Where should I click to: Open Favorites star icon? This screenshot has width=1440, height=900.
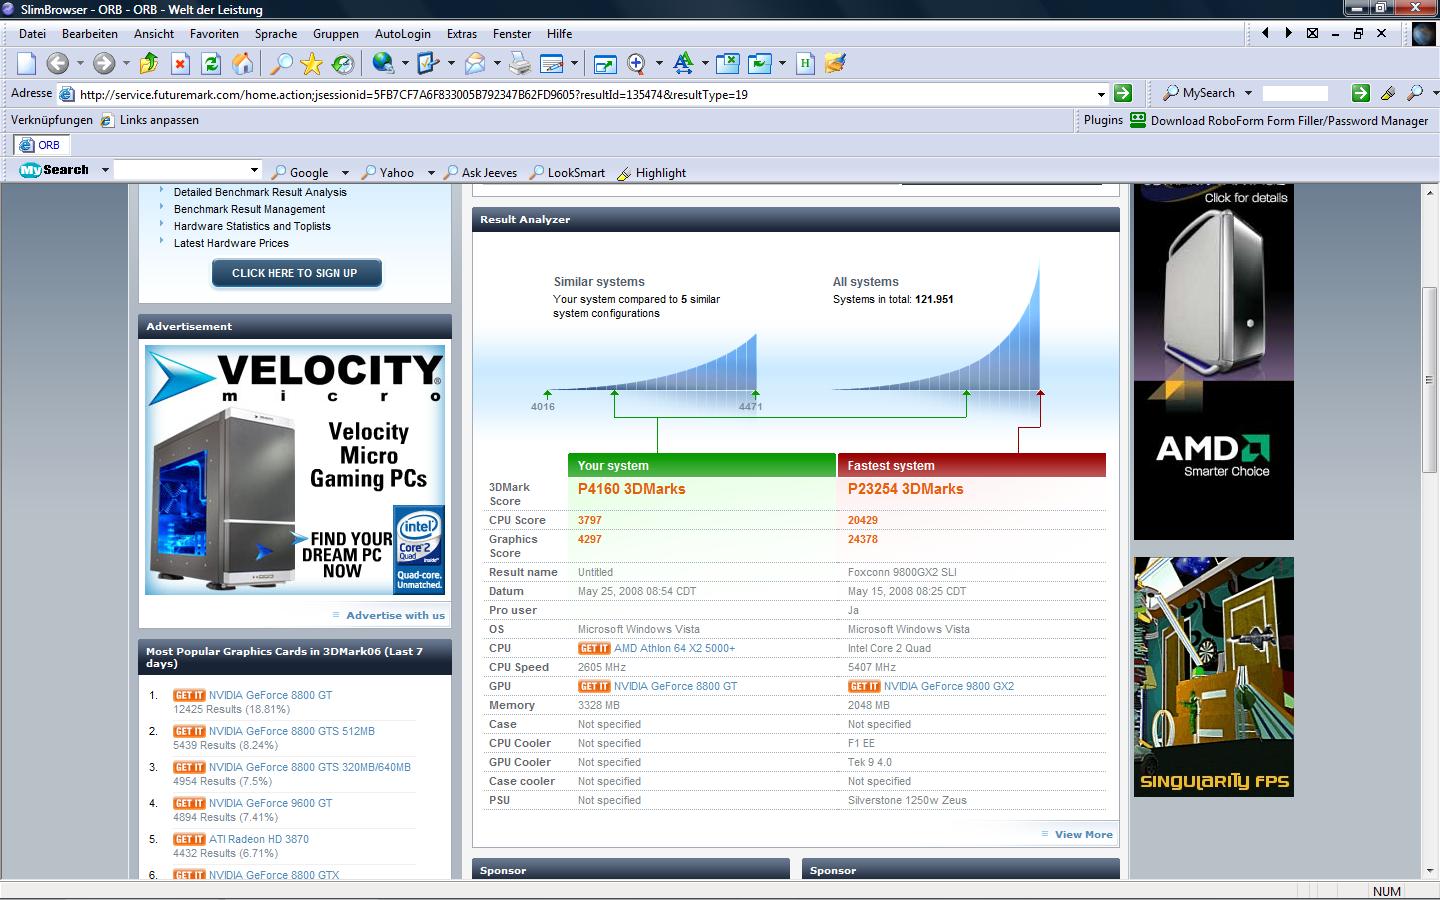pos(312,63)
